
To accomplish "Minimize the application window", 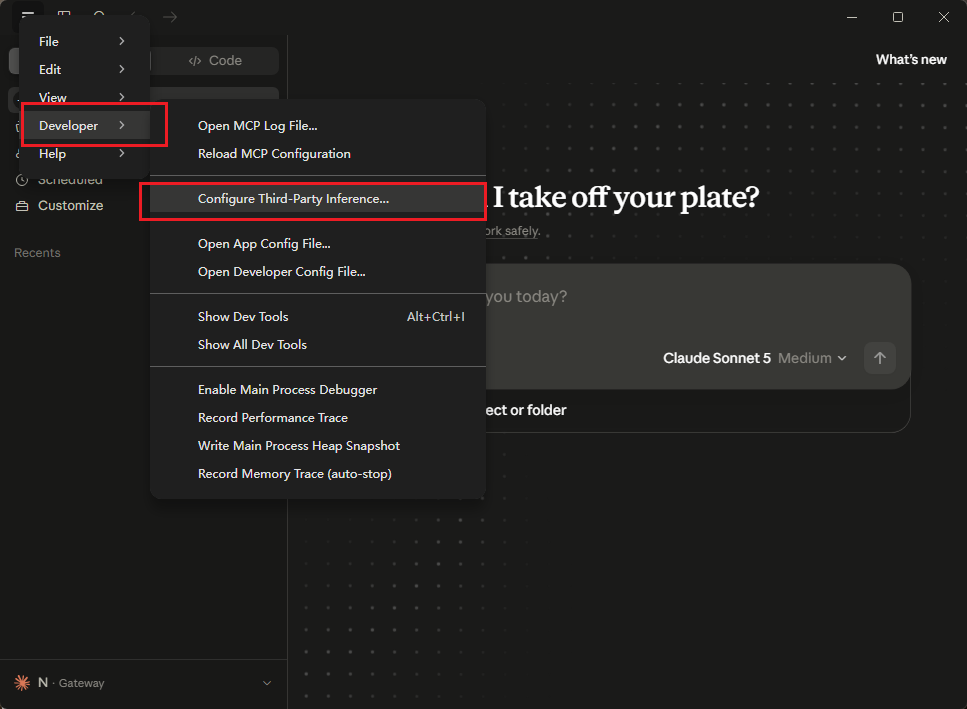I will click(852, 17).
